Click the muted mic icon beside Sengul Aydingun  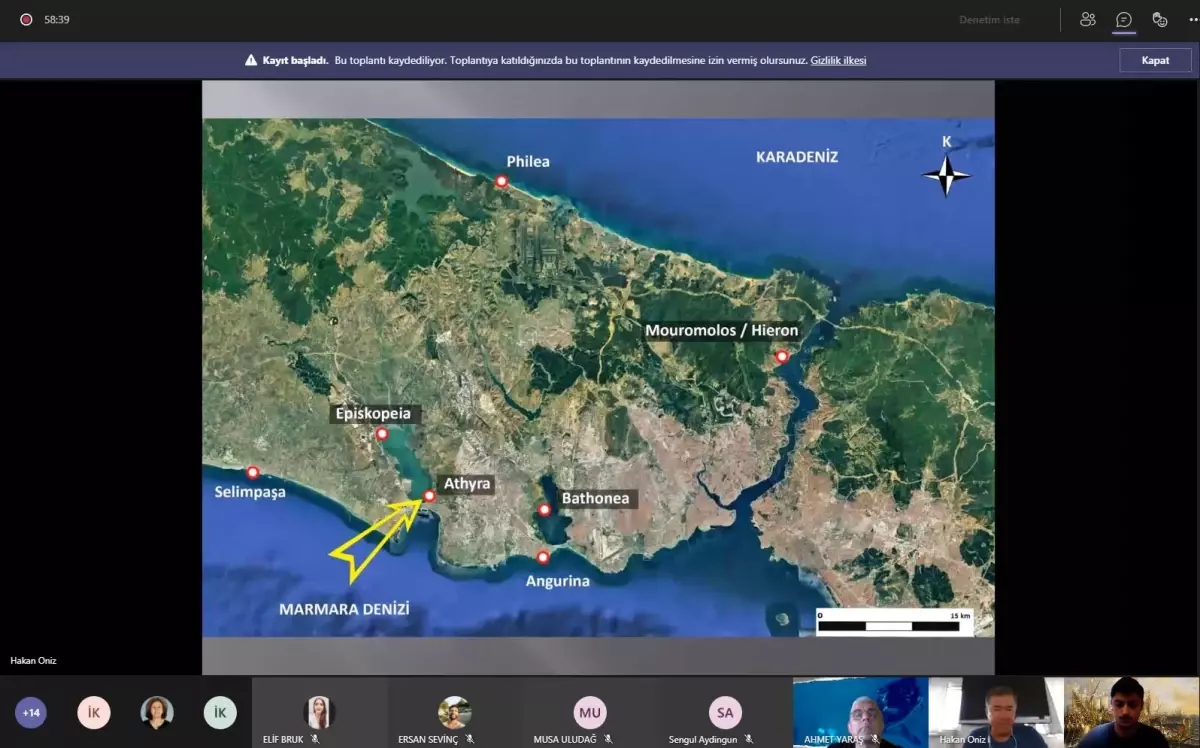click(749, 739)
